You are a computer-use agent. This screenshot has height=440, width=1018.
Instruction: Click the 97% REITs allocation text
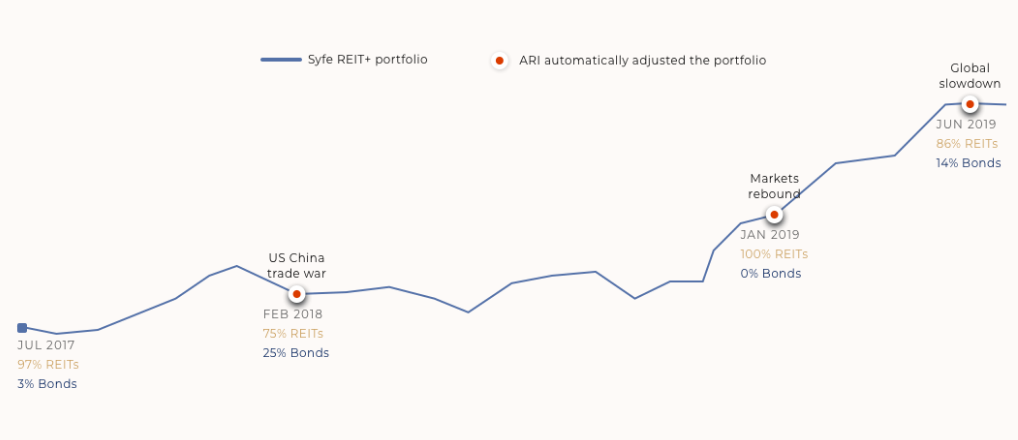tap(48, 365)
